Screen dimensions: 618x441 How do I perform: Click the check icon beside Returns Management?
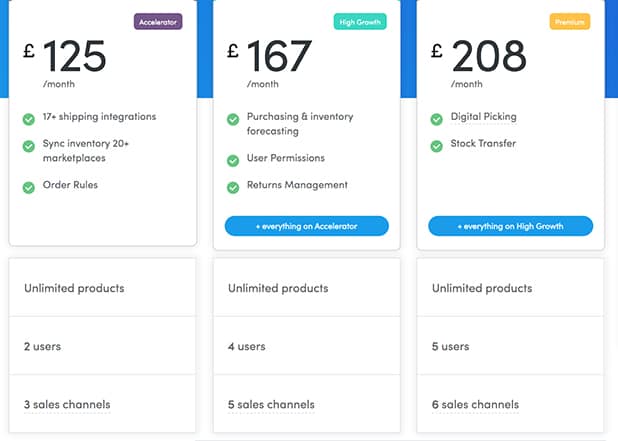click(233, 187)
